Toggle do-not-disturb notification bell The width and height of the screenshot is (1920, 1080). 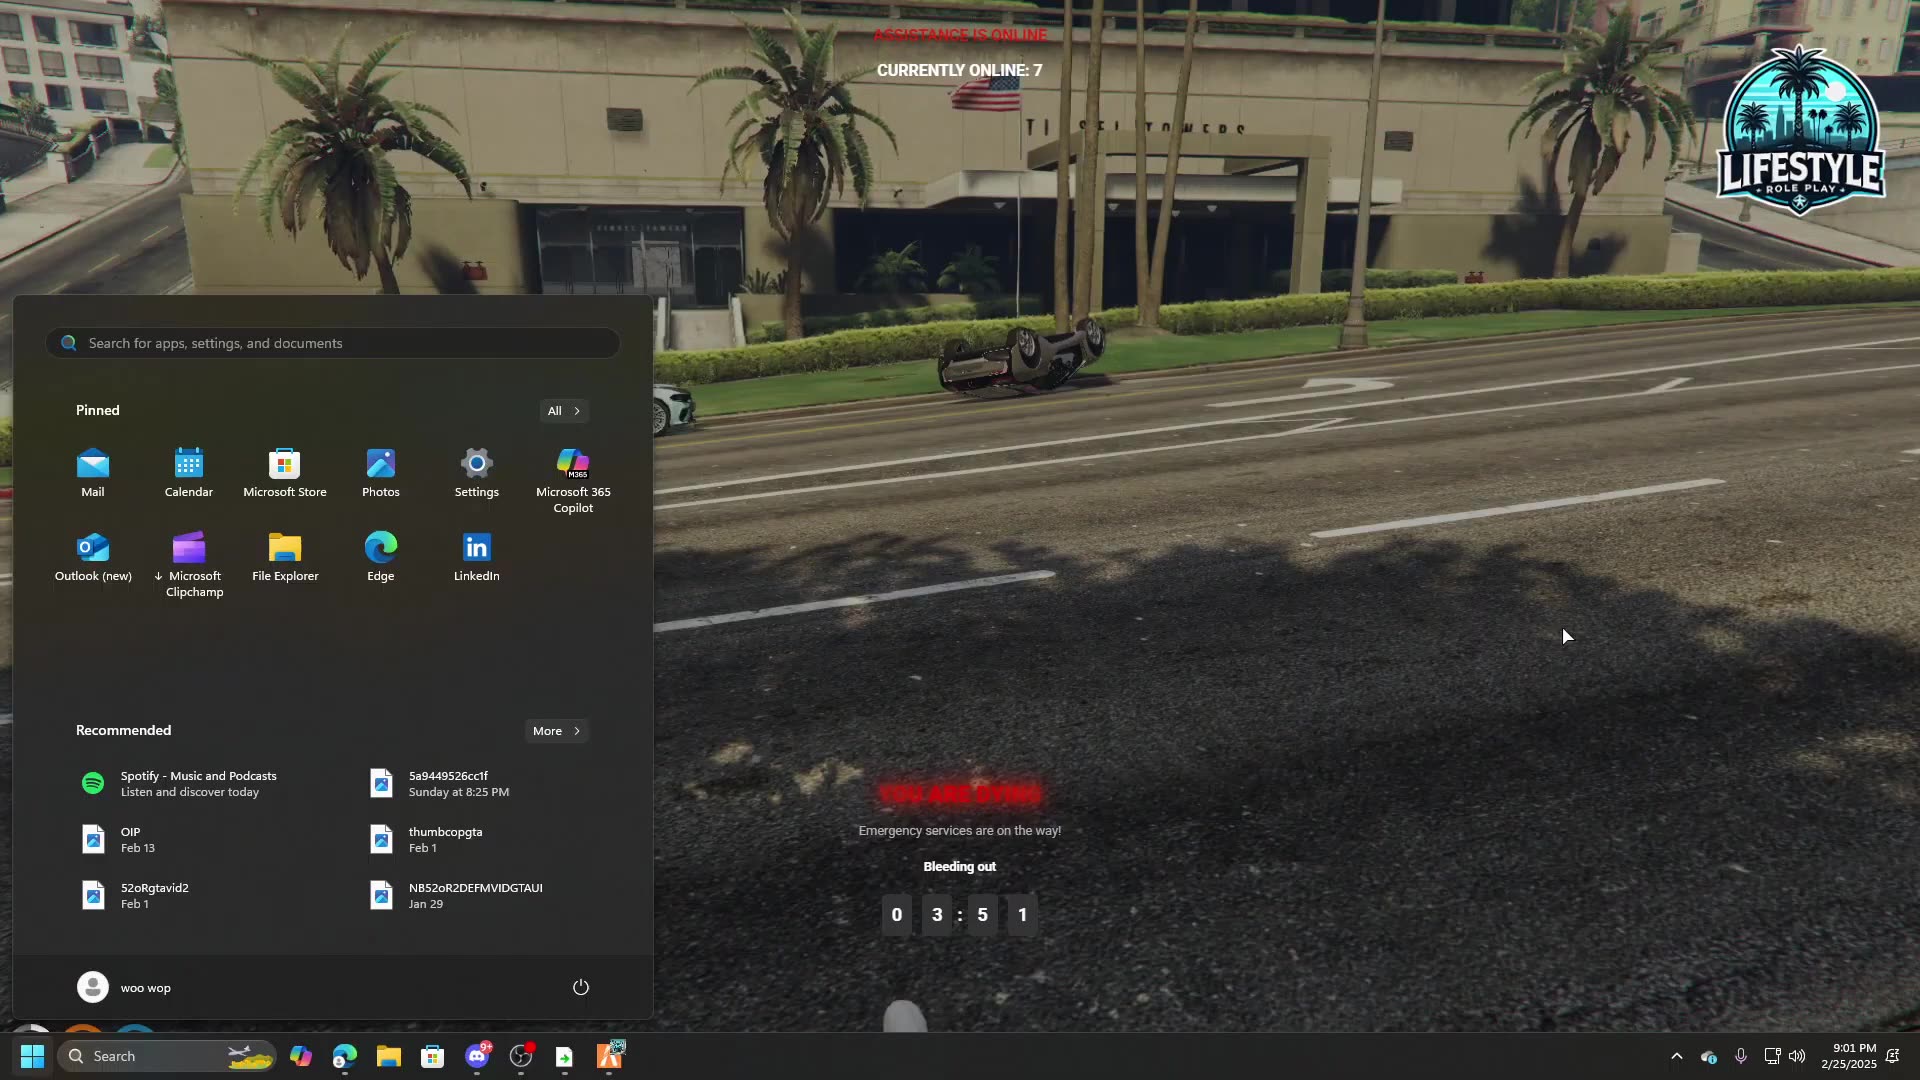point(1892,1056)
